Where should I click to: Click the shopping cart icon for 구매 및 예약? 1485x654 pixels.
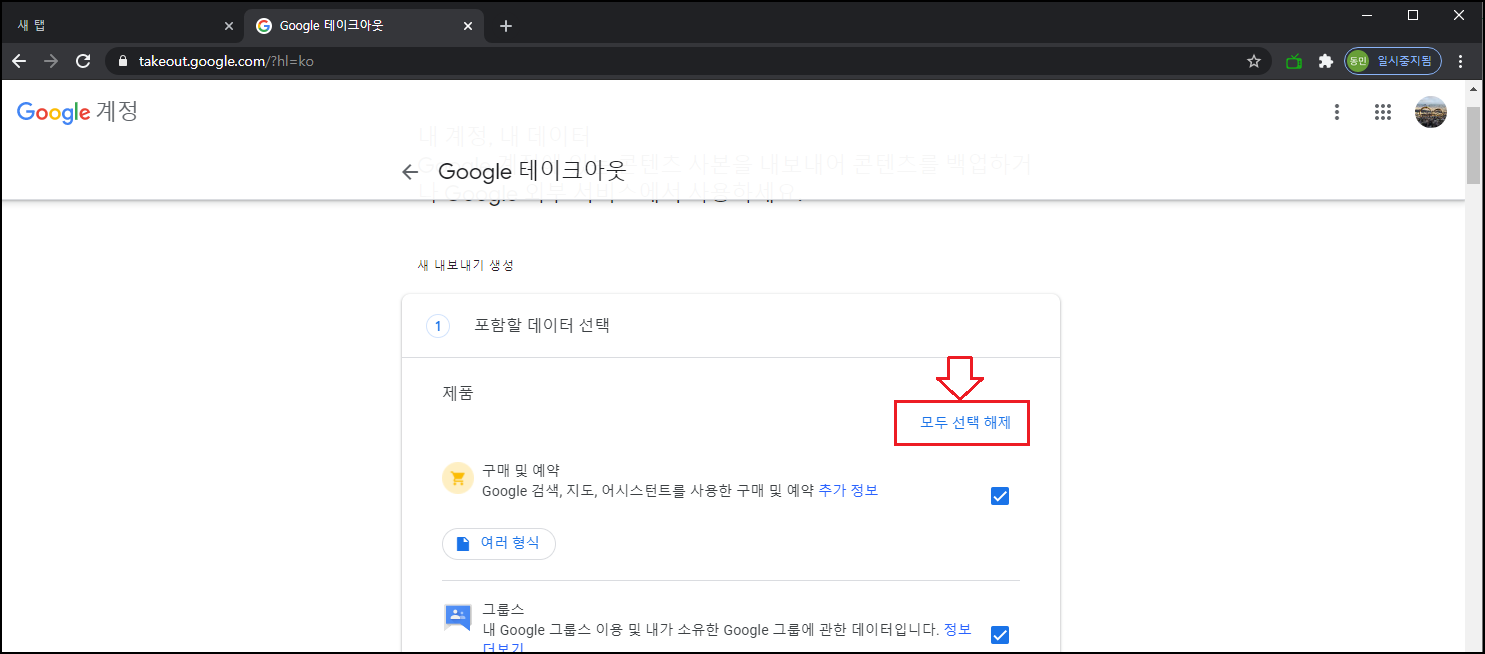[x=458, y=479]
